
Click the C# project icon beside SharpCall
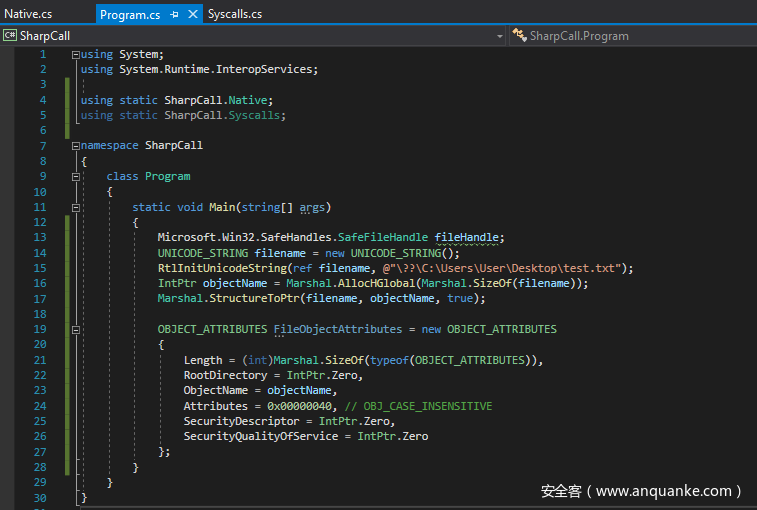[x=10, y=36]
